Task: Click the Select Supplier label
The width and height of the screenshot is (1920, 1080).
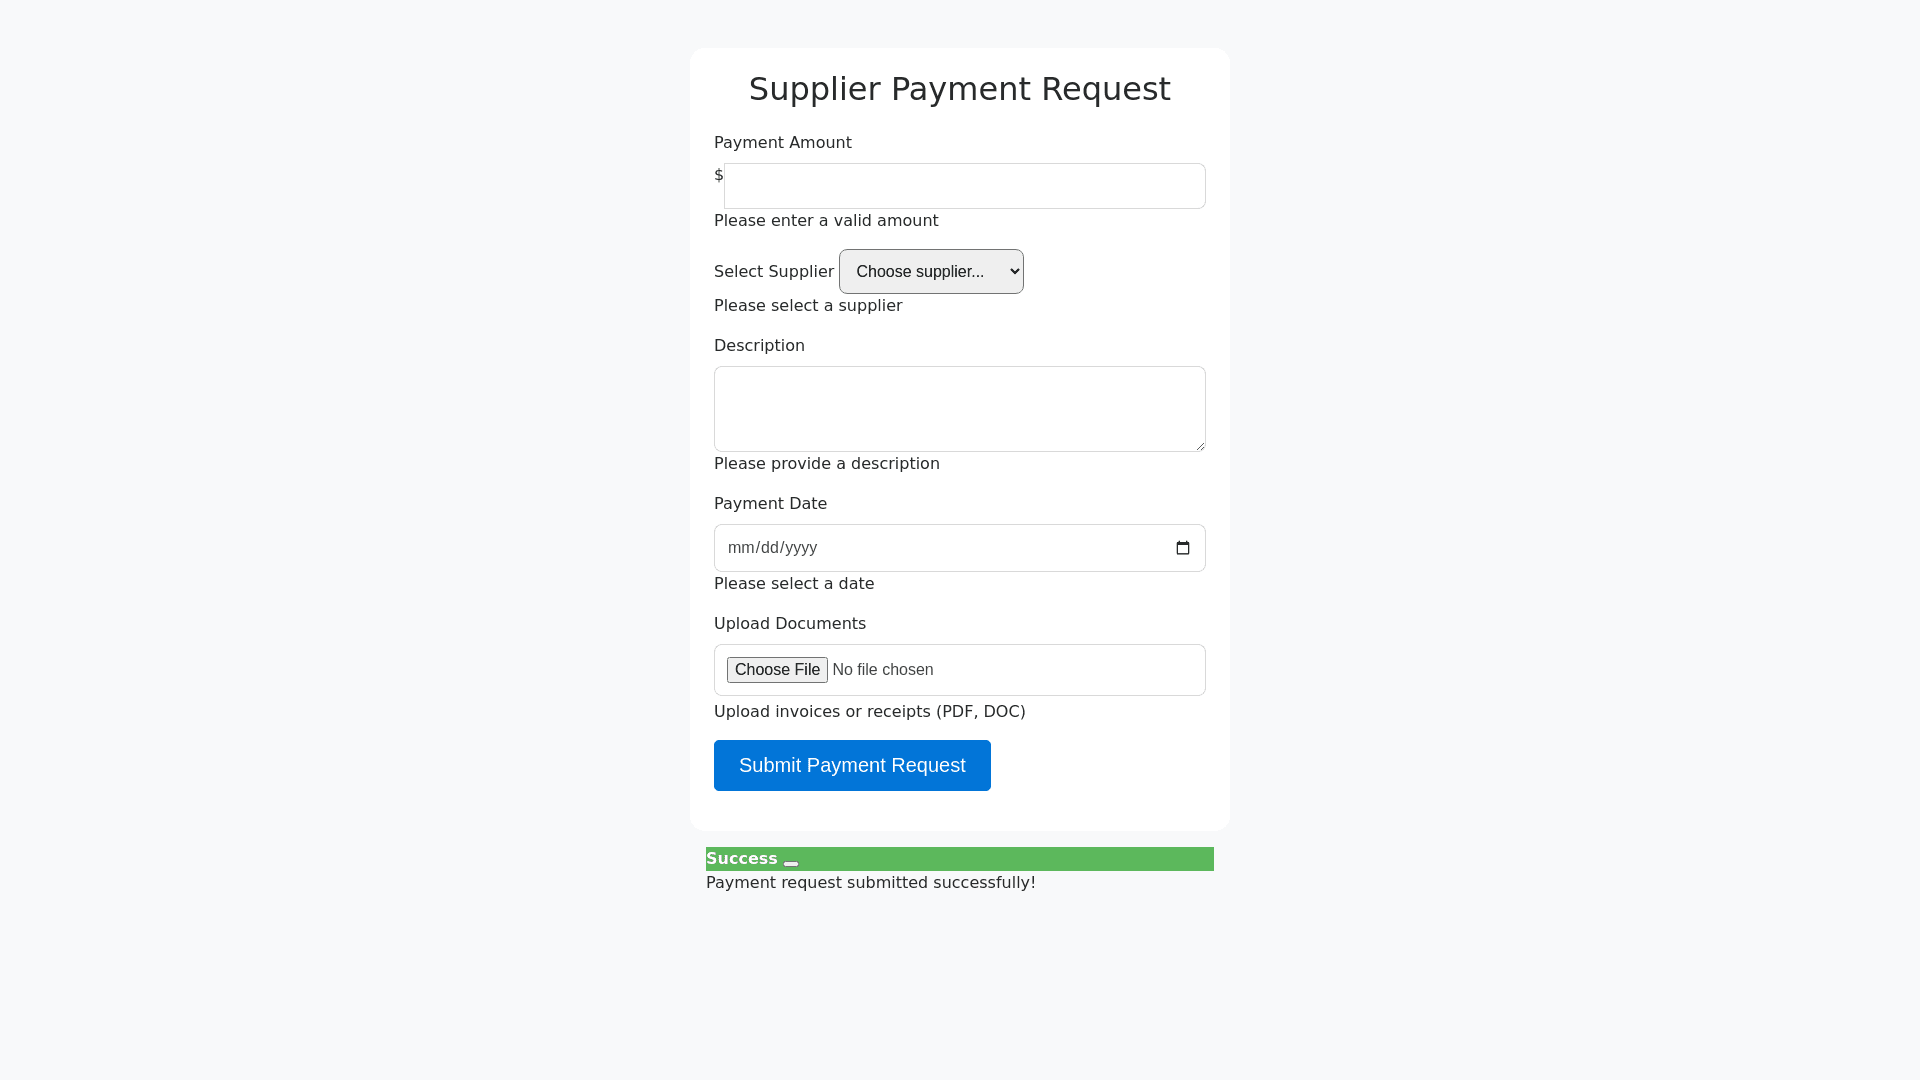Action: click(x=774, y=272)
